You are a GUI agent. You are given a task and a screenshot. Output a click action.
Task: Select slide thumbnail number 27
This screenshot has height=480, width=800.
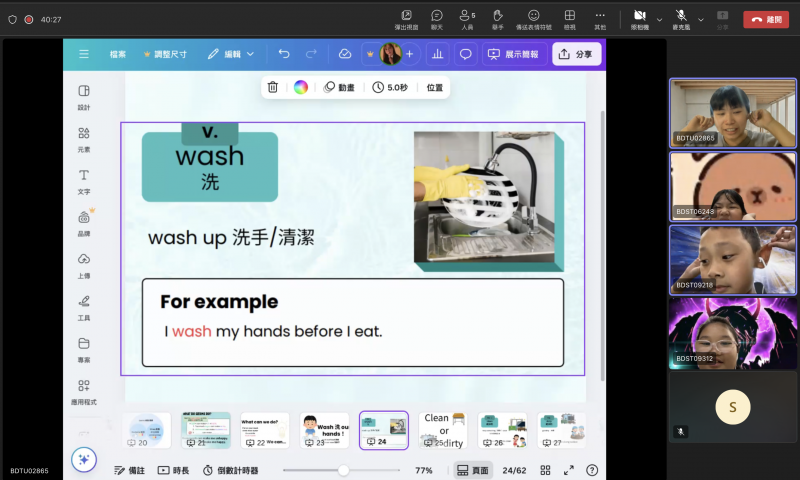point(562,431)
